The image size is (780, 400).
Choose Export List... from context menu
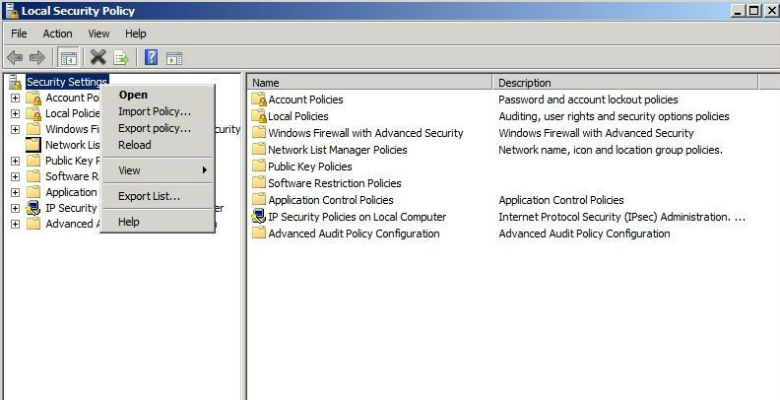[157, 196]
